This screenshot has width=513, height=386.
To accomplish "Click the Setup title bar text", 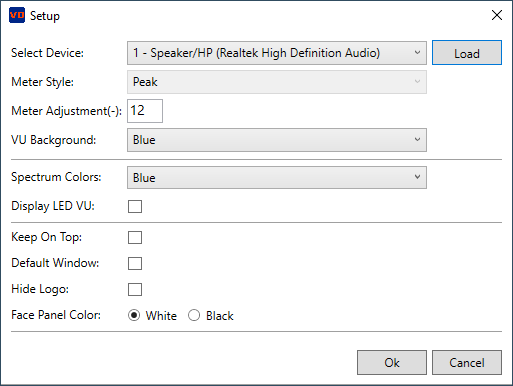I will (x=45, y=16).
